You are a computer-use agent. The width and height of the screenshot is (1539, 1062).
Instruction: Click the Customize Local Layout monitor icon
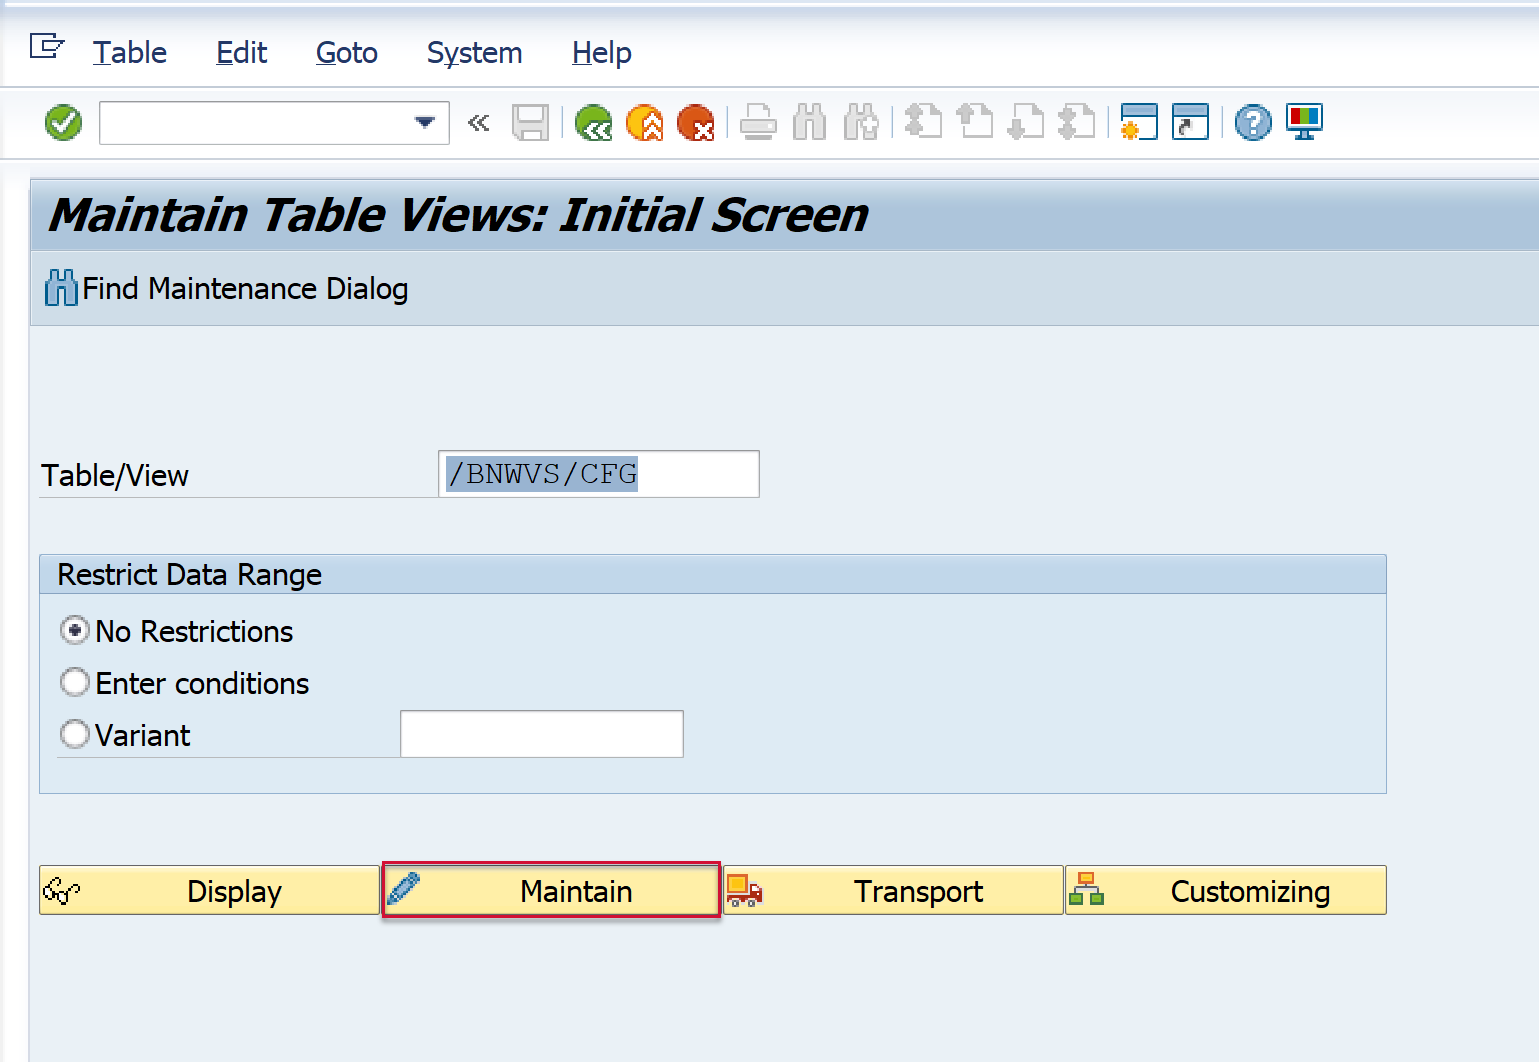1304,123
